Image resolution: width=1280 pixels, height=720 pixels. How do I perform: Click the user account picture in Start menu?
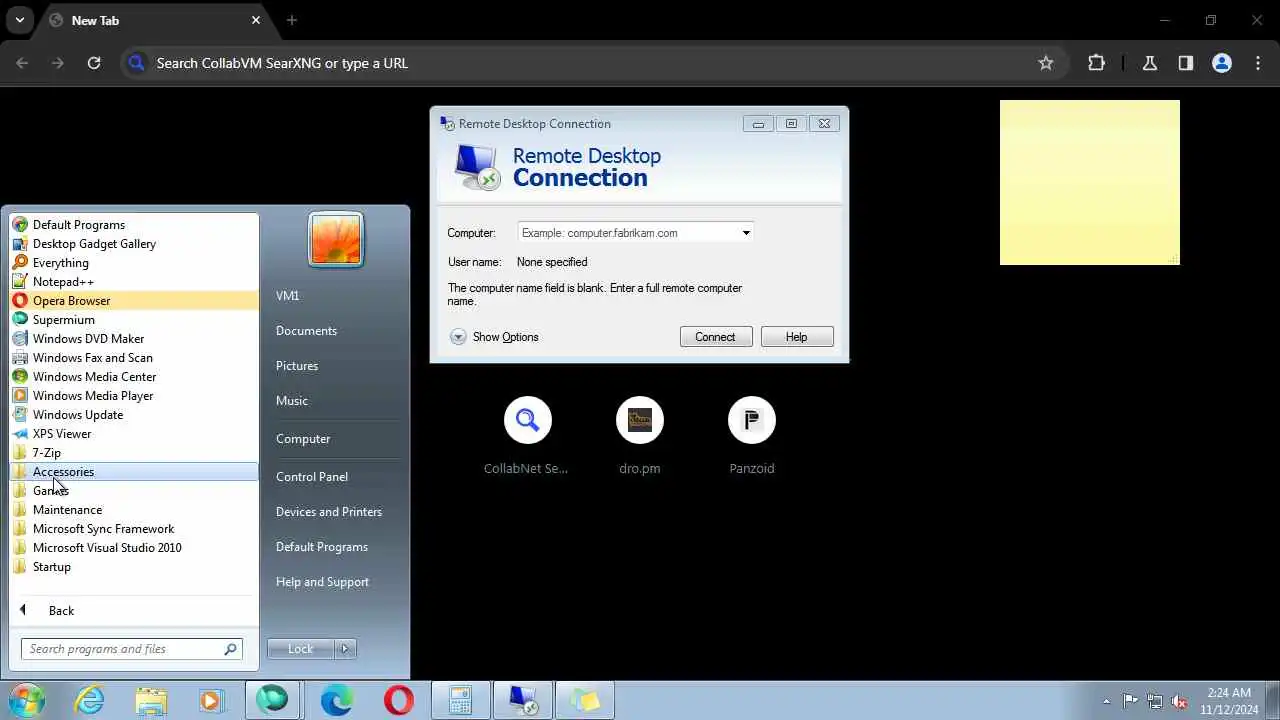[x=336, y=240]
